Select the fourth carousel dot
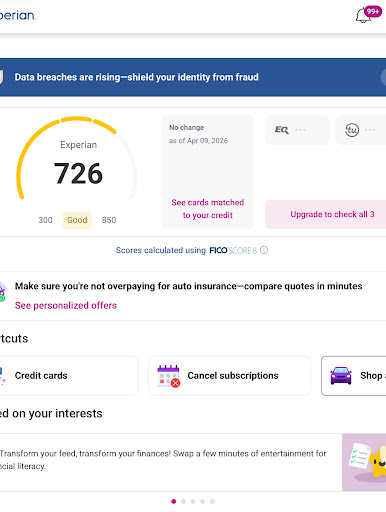Image resolution: width=386 pixels, height=512 pixels. [203, 501]
